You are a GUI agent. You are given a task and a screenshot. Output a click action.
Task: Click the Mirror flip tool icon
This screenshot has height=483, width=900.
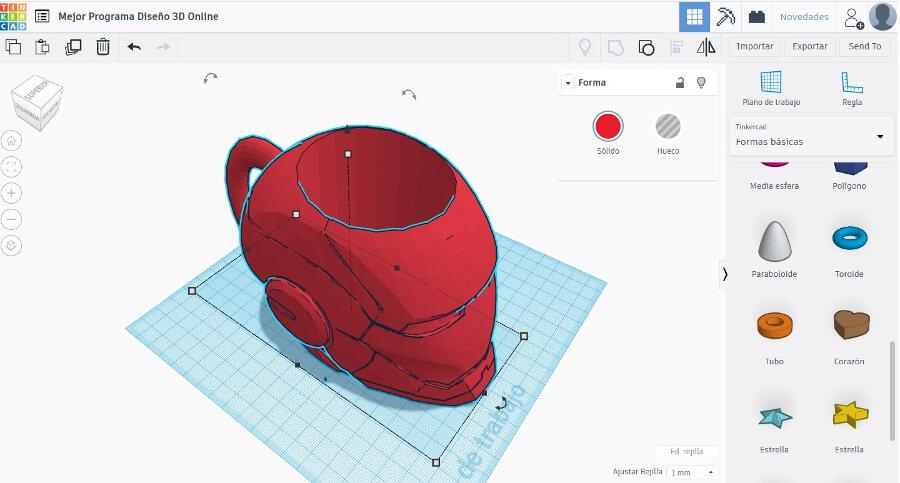click(706, 46)
